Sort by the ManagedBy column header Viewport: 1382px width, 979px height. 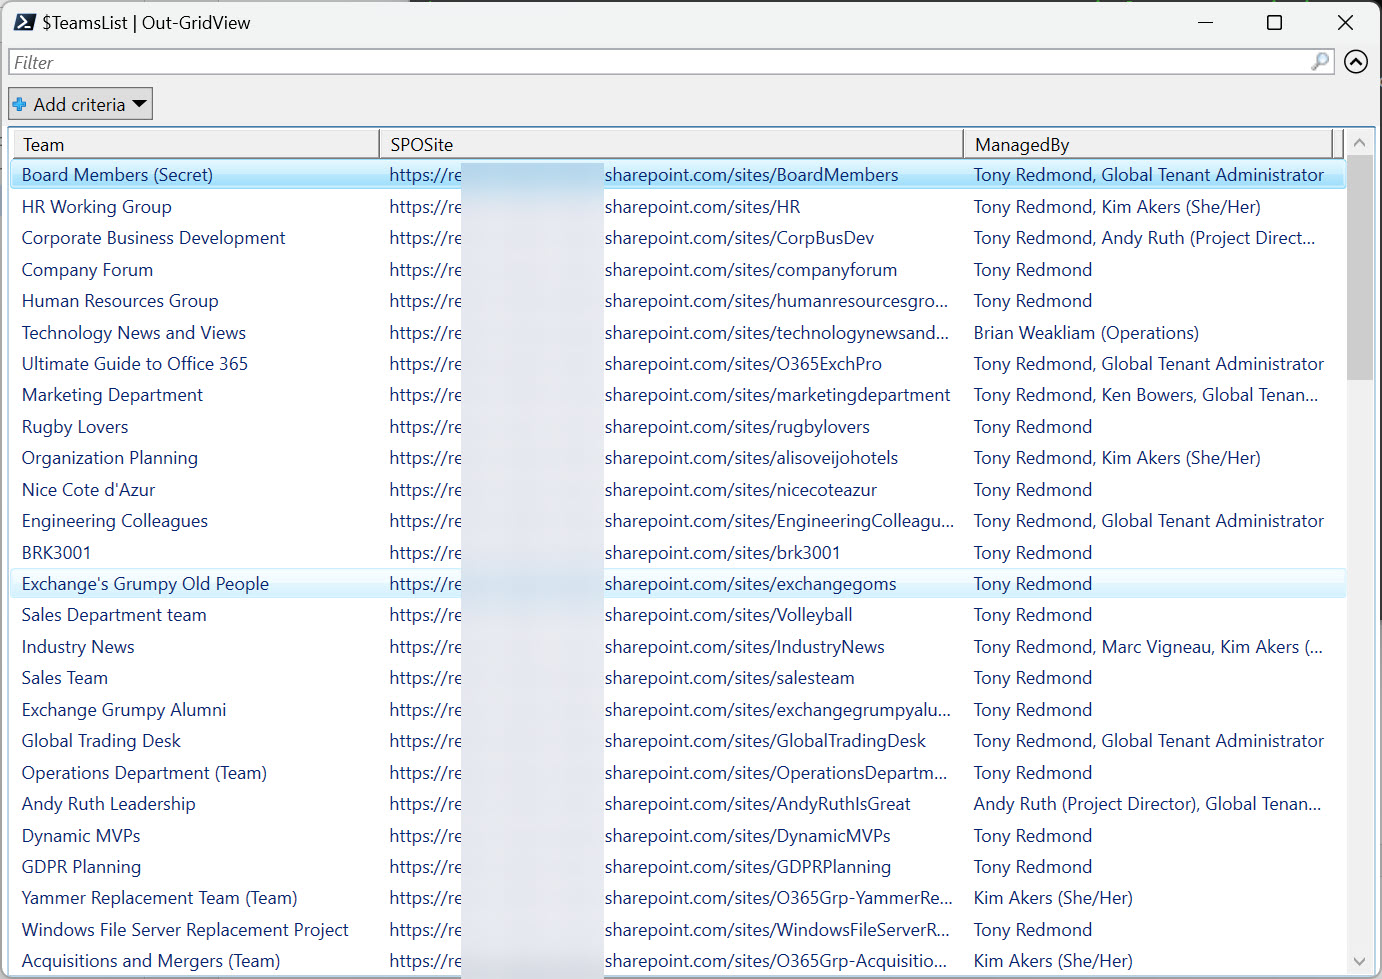(x=1148, y=145)
